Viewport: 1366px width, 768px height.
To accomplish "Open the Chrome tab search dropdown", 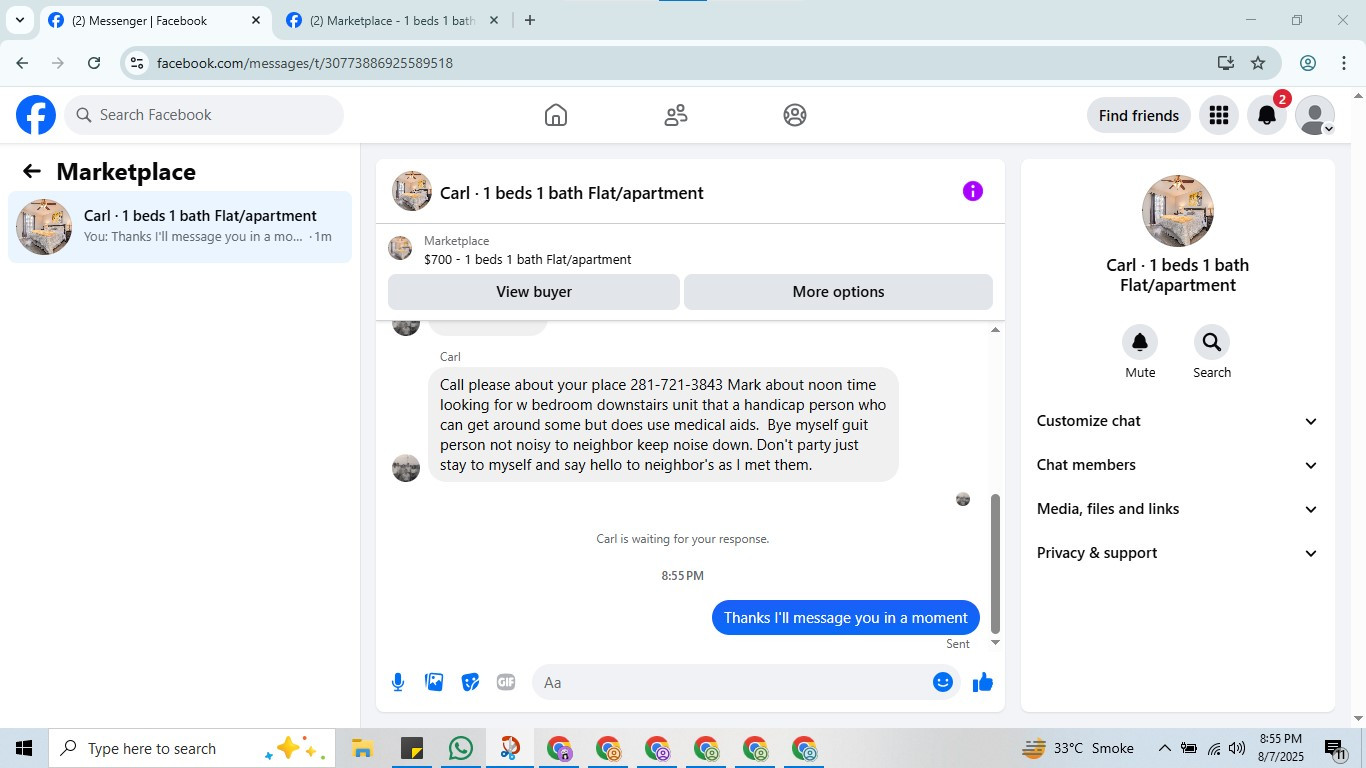I will pyautogui.click(x=19, y=20).
